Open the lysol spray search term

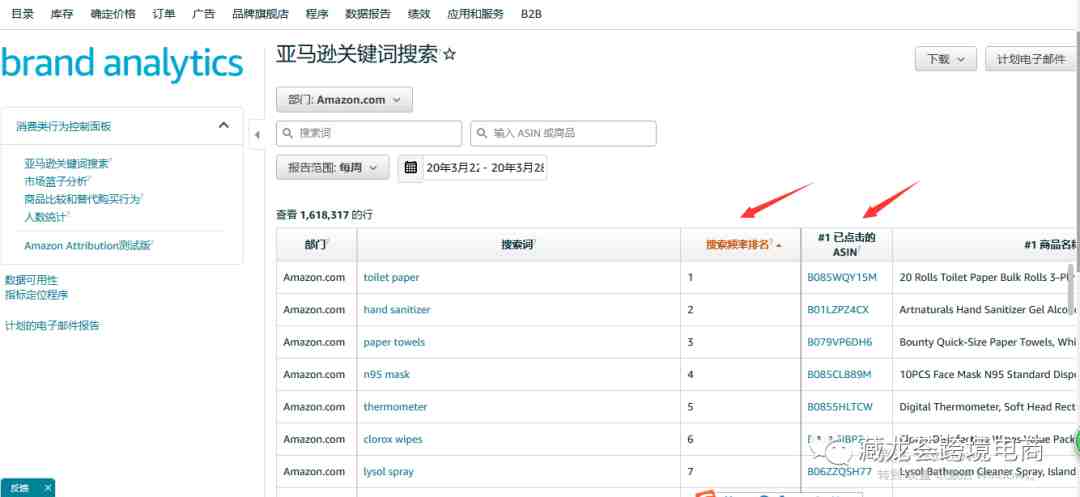pos(388,472)
